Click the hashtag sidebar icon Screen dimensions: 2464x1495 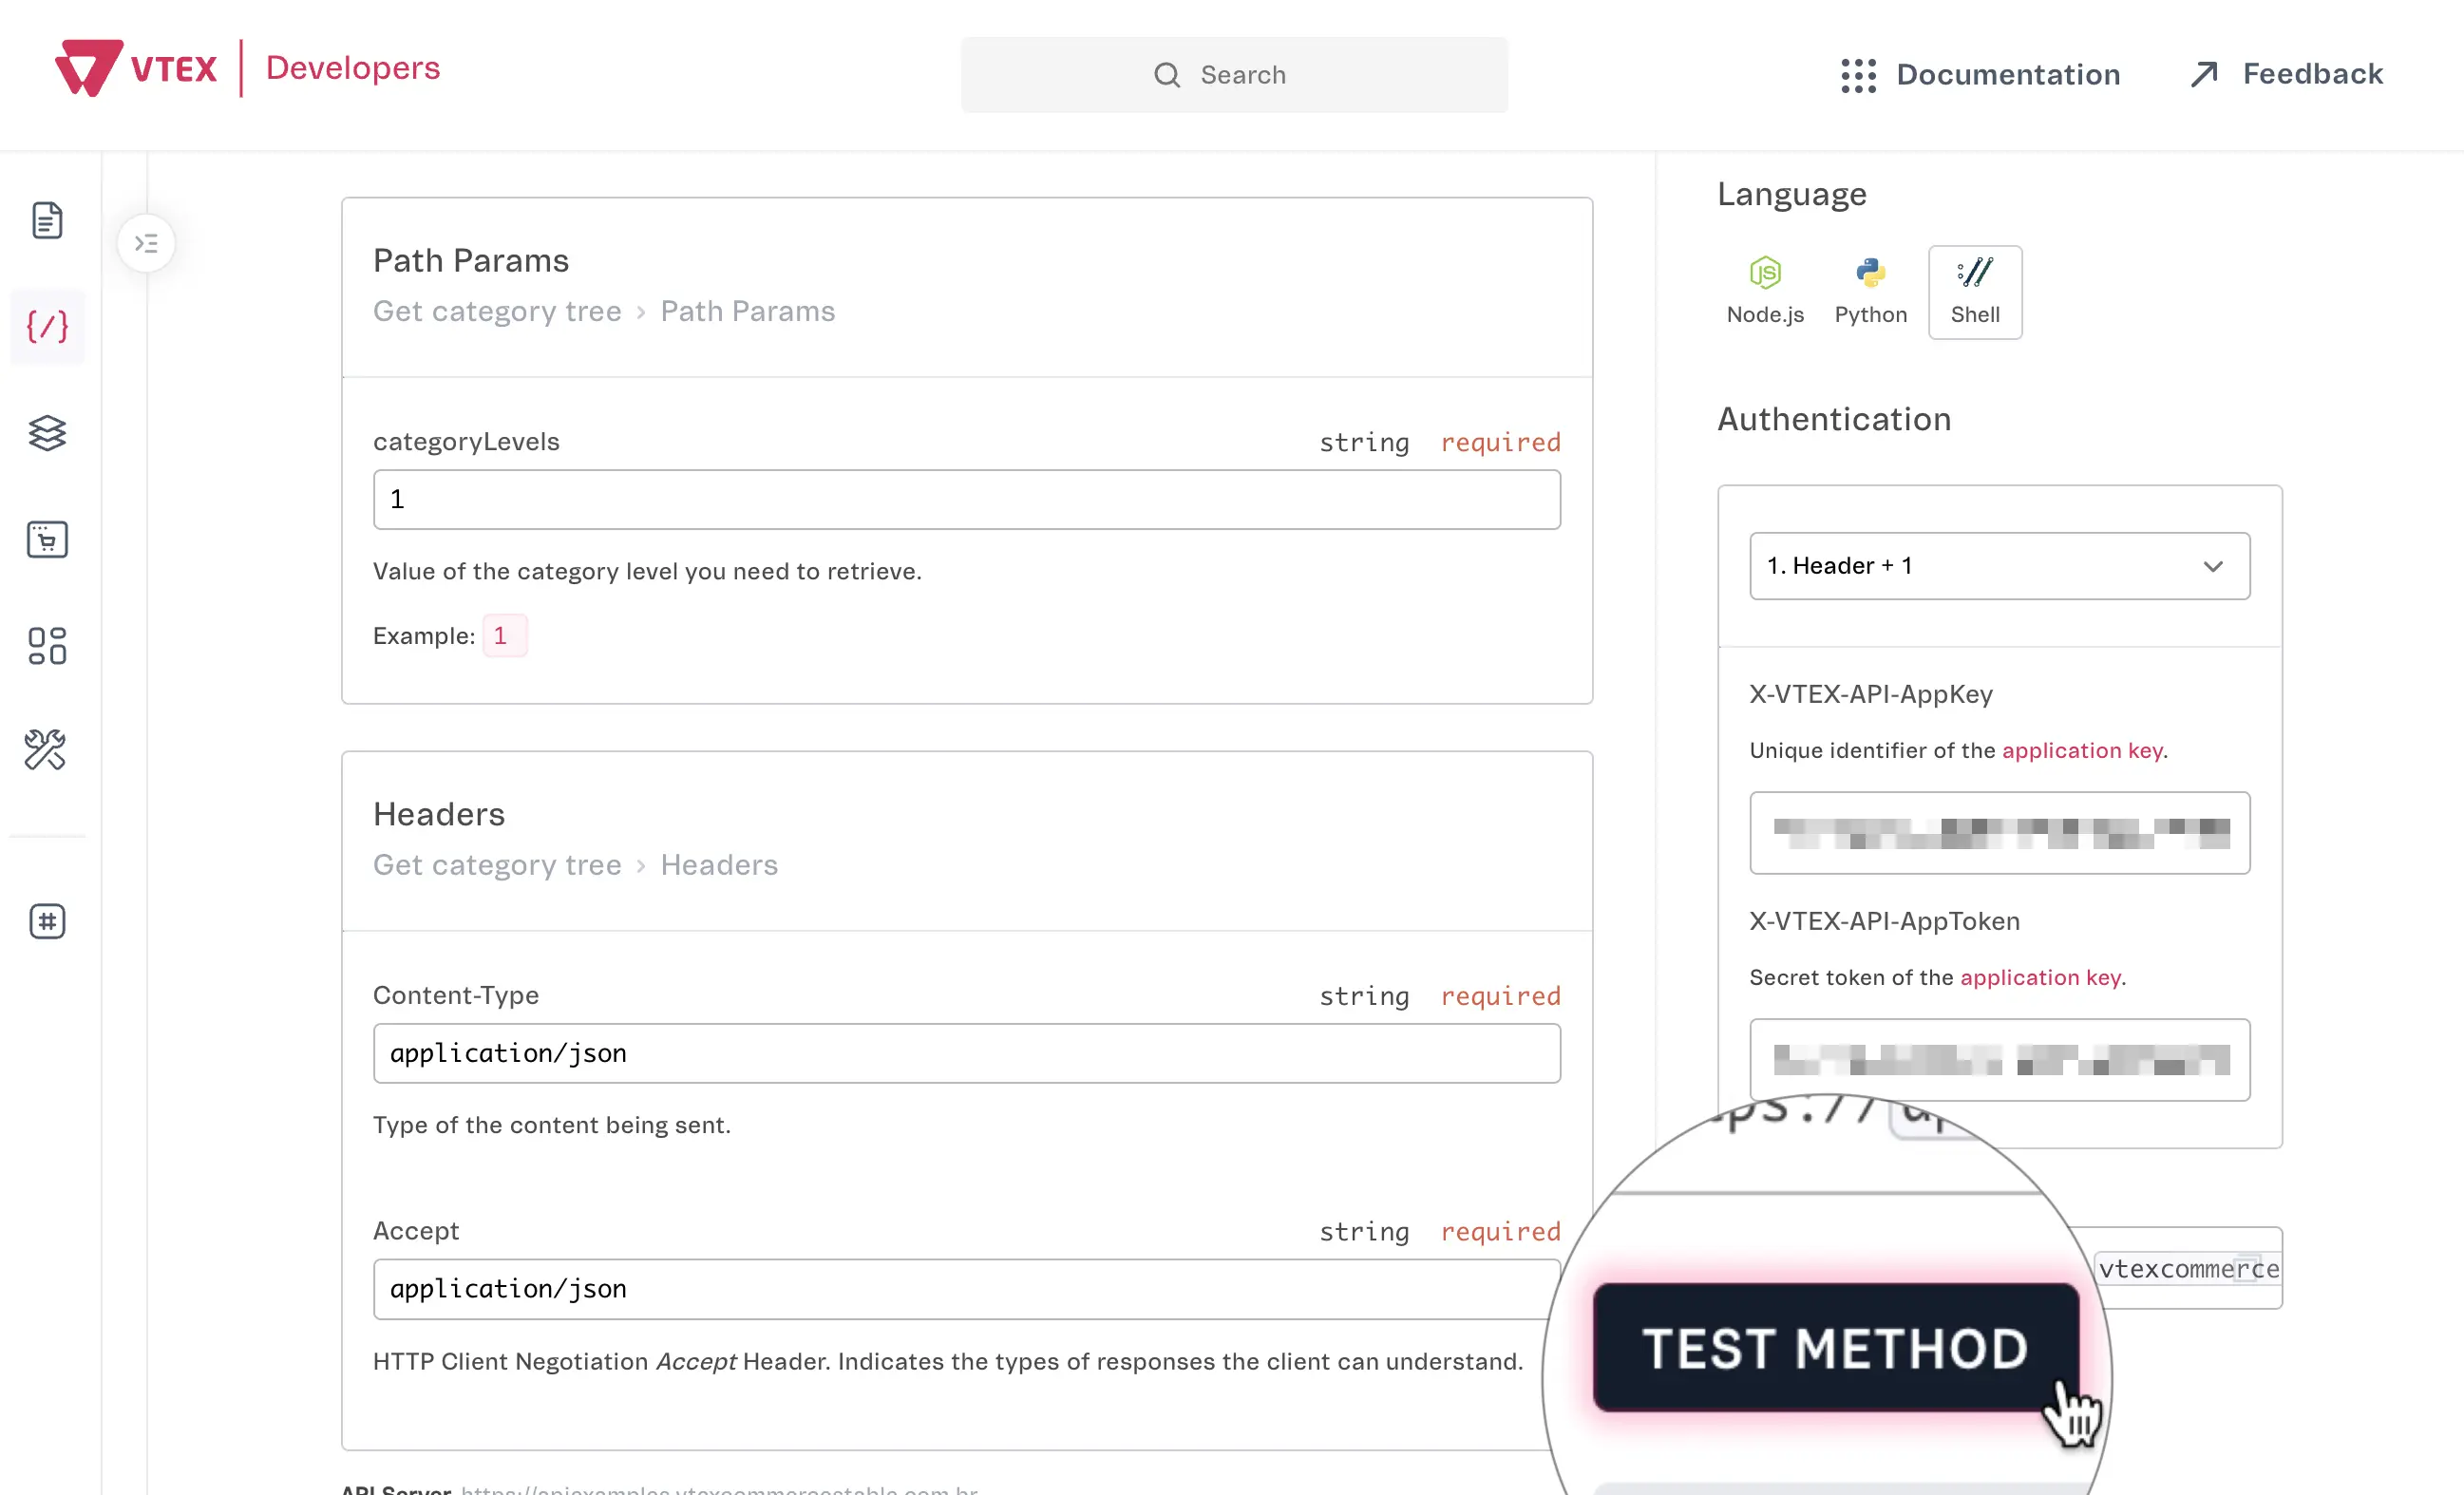(x=47, y=921)
